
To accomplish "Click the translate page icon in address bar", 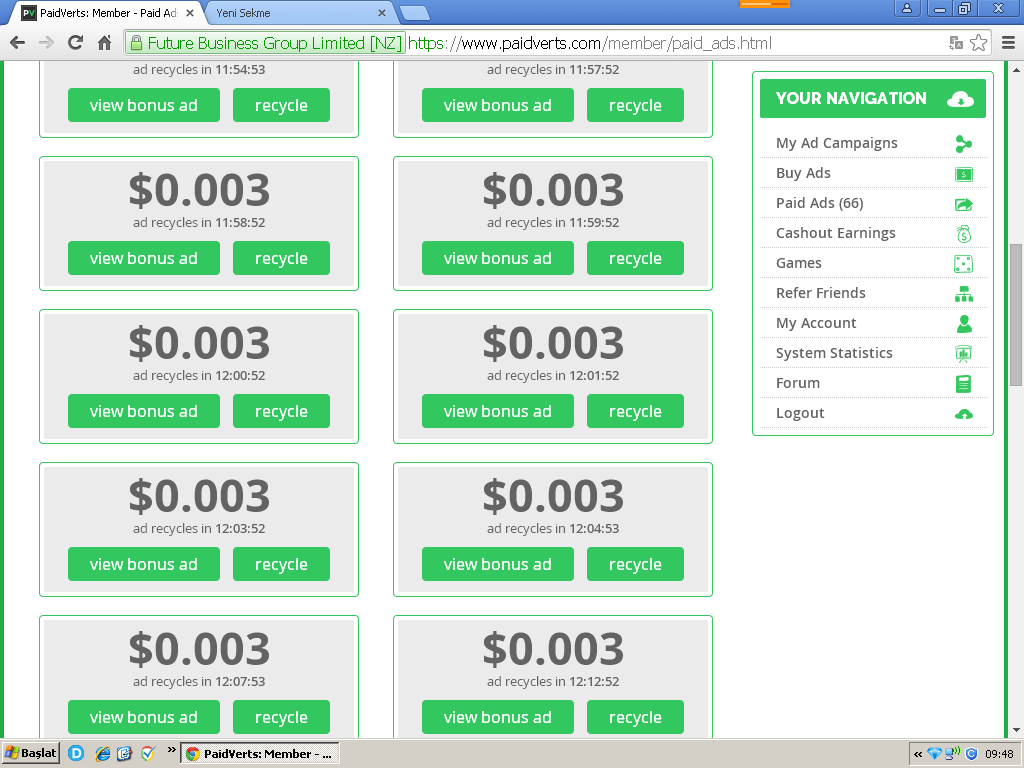I will [956, 43].
